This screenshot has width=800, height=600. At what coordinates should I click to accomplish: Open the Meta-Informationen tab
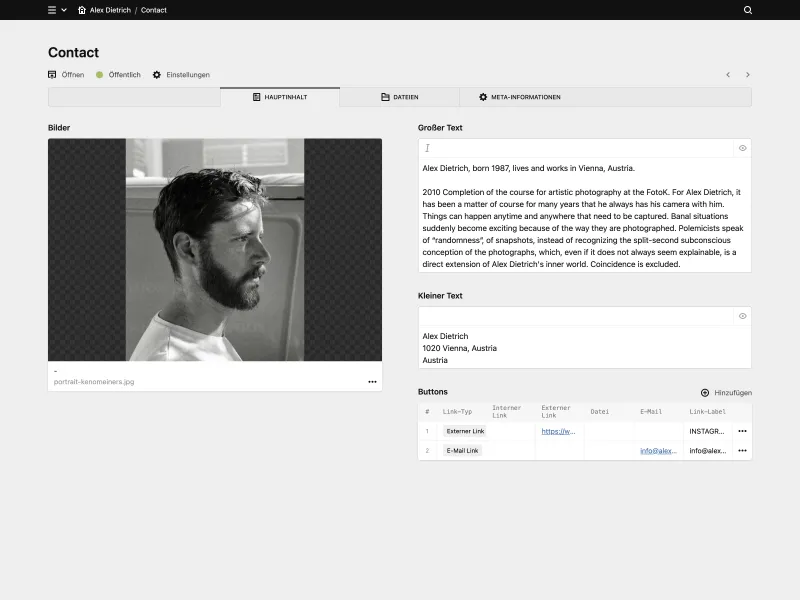(x=521, y=97)
